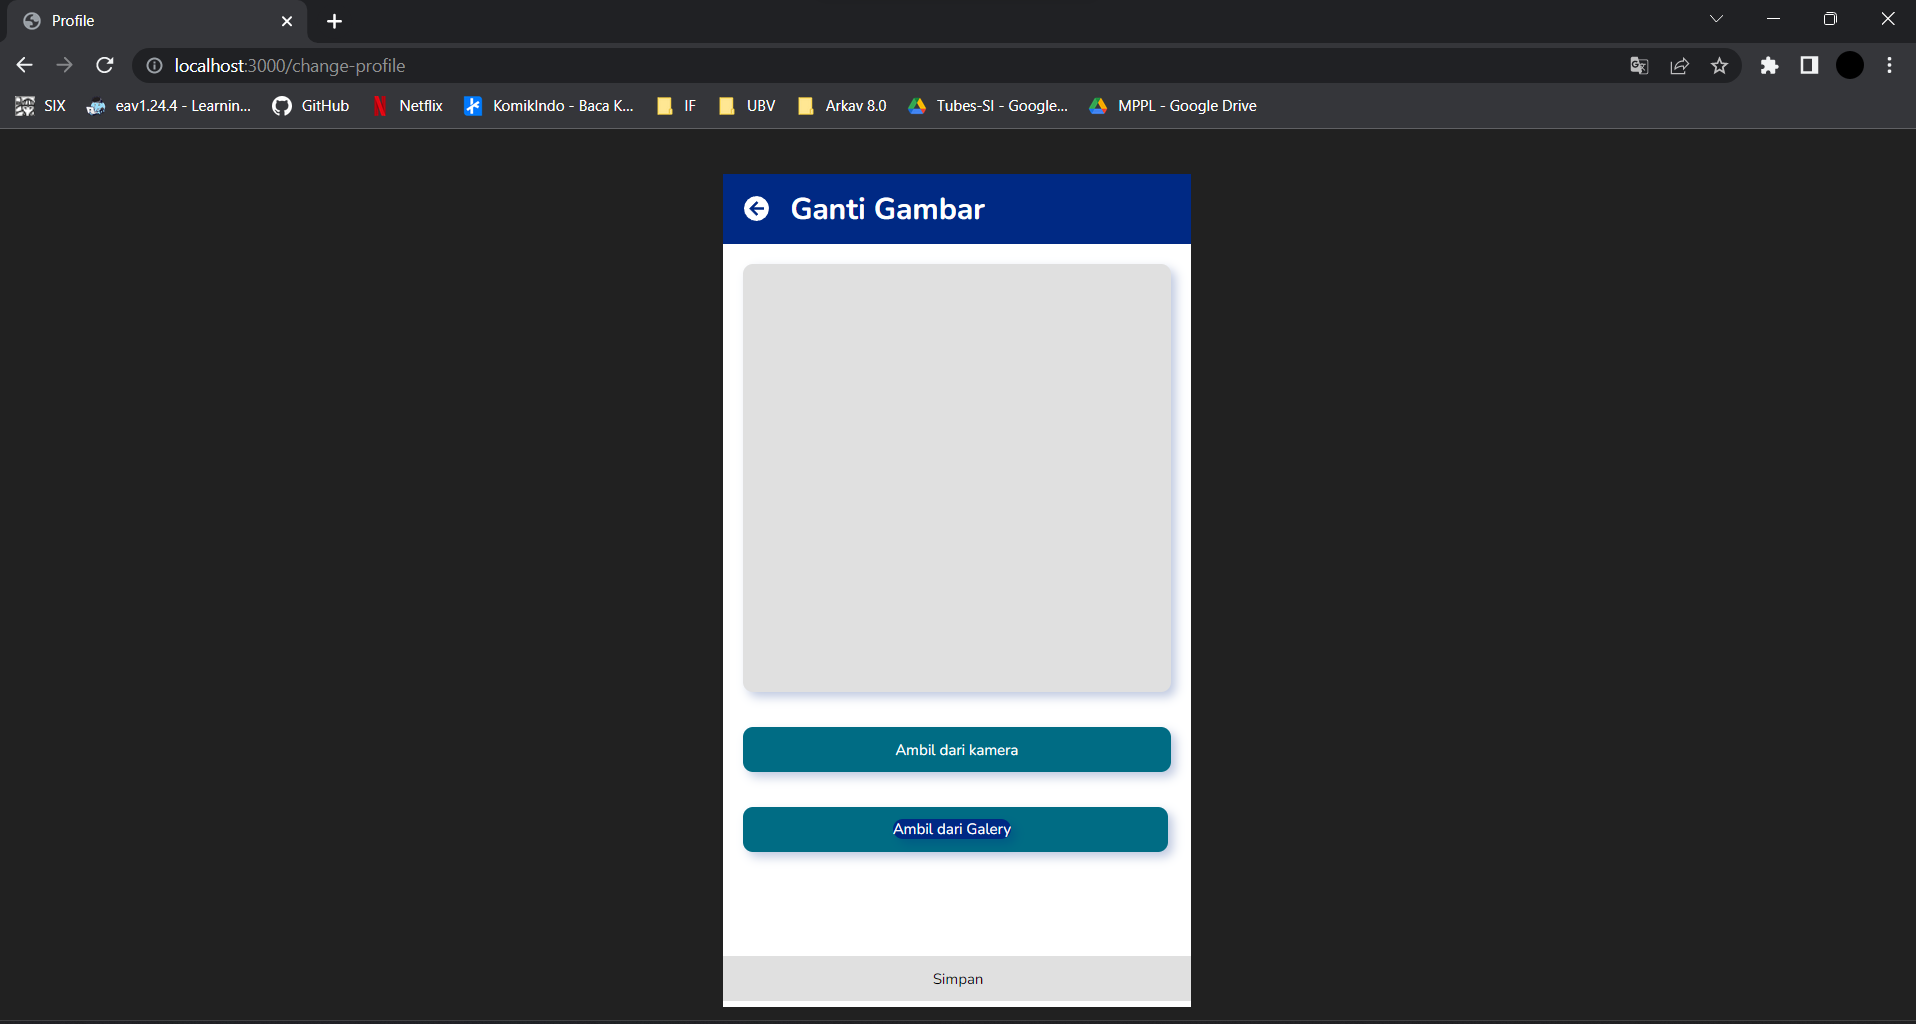Open the Chrome three-dot menu
This screenshot has height=1024, width=1916.
click(x=1889, y=66)
